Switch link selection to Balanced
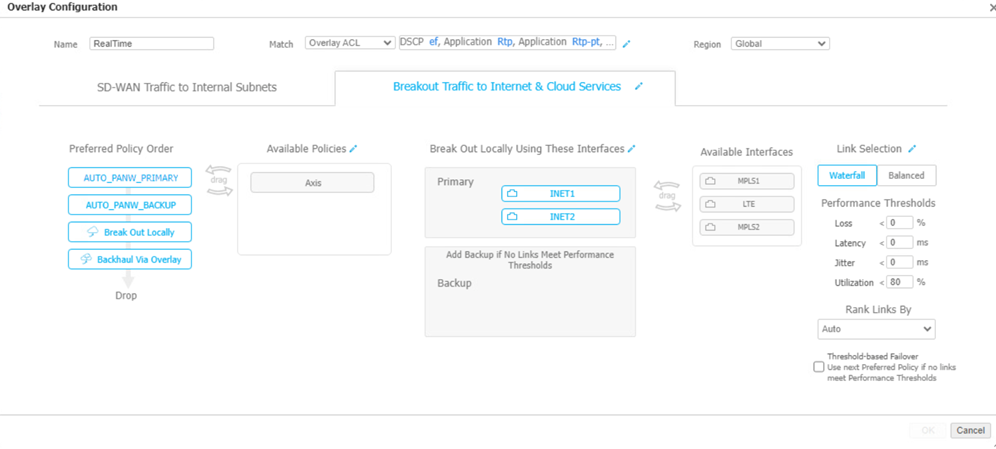 [x=906, y=175]
